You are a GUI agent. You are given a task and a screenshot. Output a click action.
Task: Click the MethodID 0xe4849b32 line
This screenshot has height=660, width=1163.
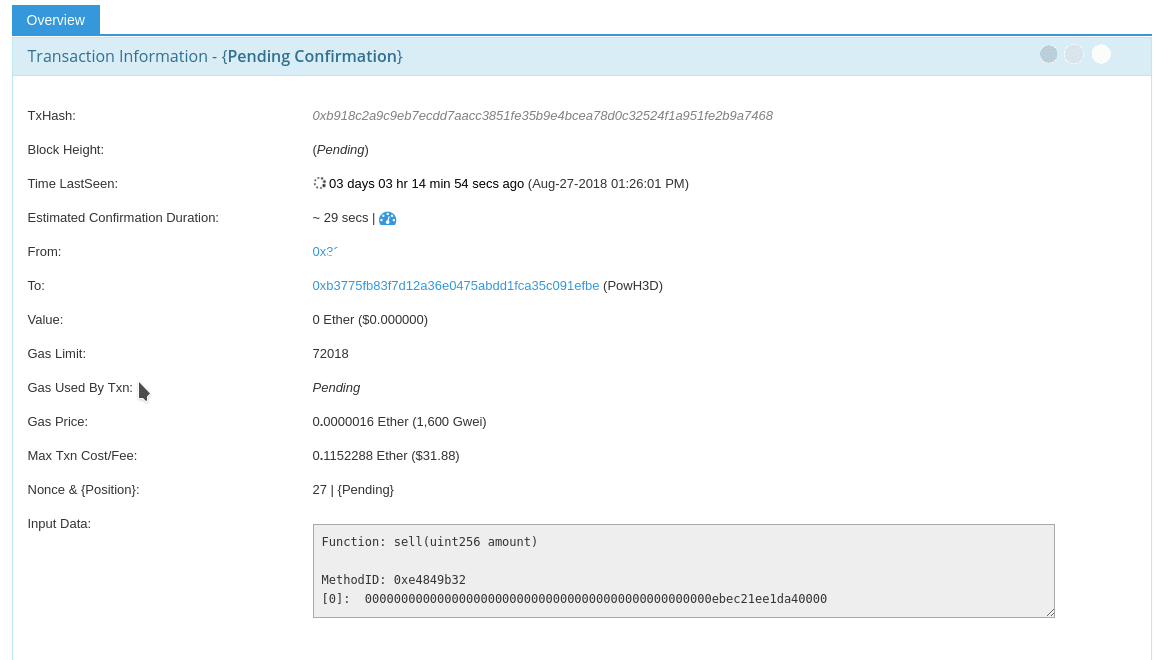coord(393,580)
